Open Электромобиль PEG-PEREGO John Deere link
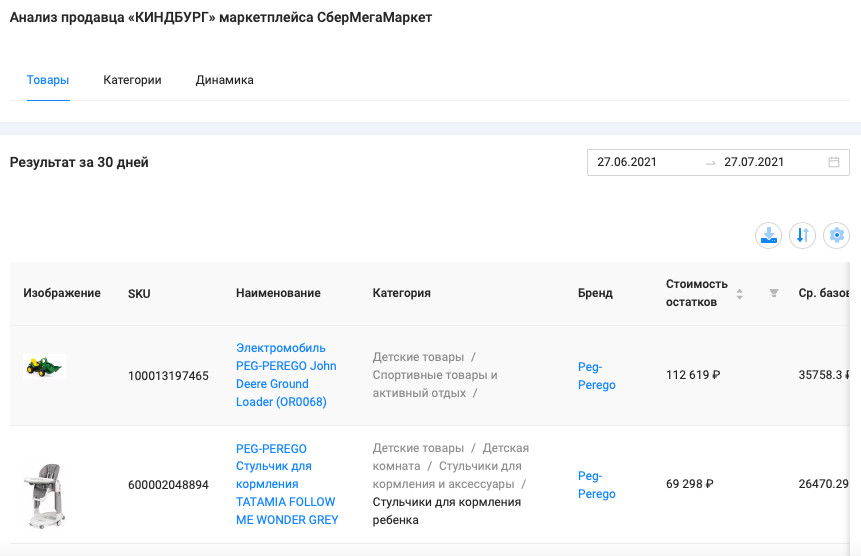 click(x=286, y=375)
